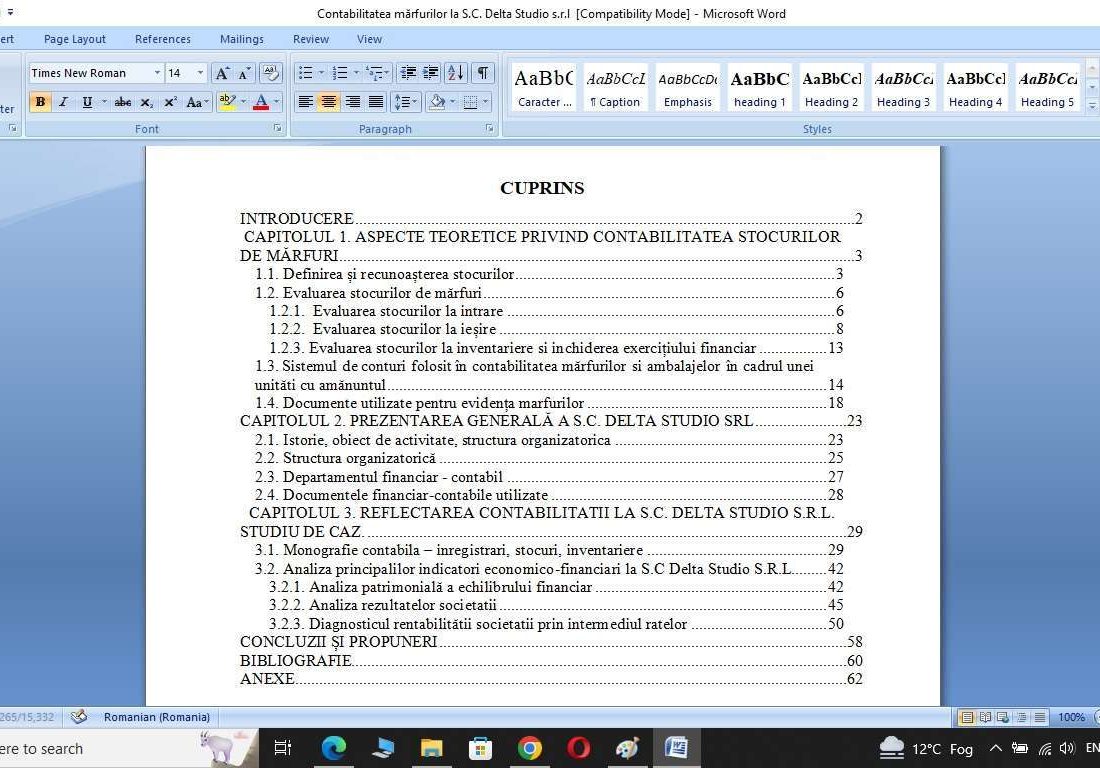Decrease the paragraph indent
Viewport: 1100px width, 768px height.
408,73
